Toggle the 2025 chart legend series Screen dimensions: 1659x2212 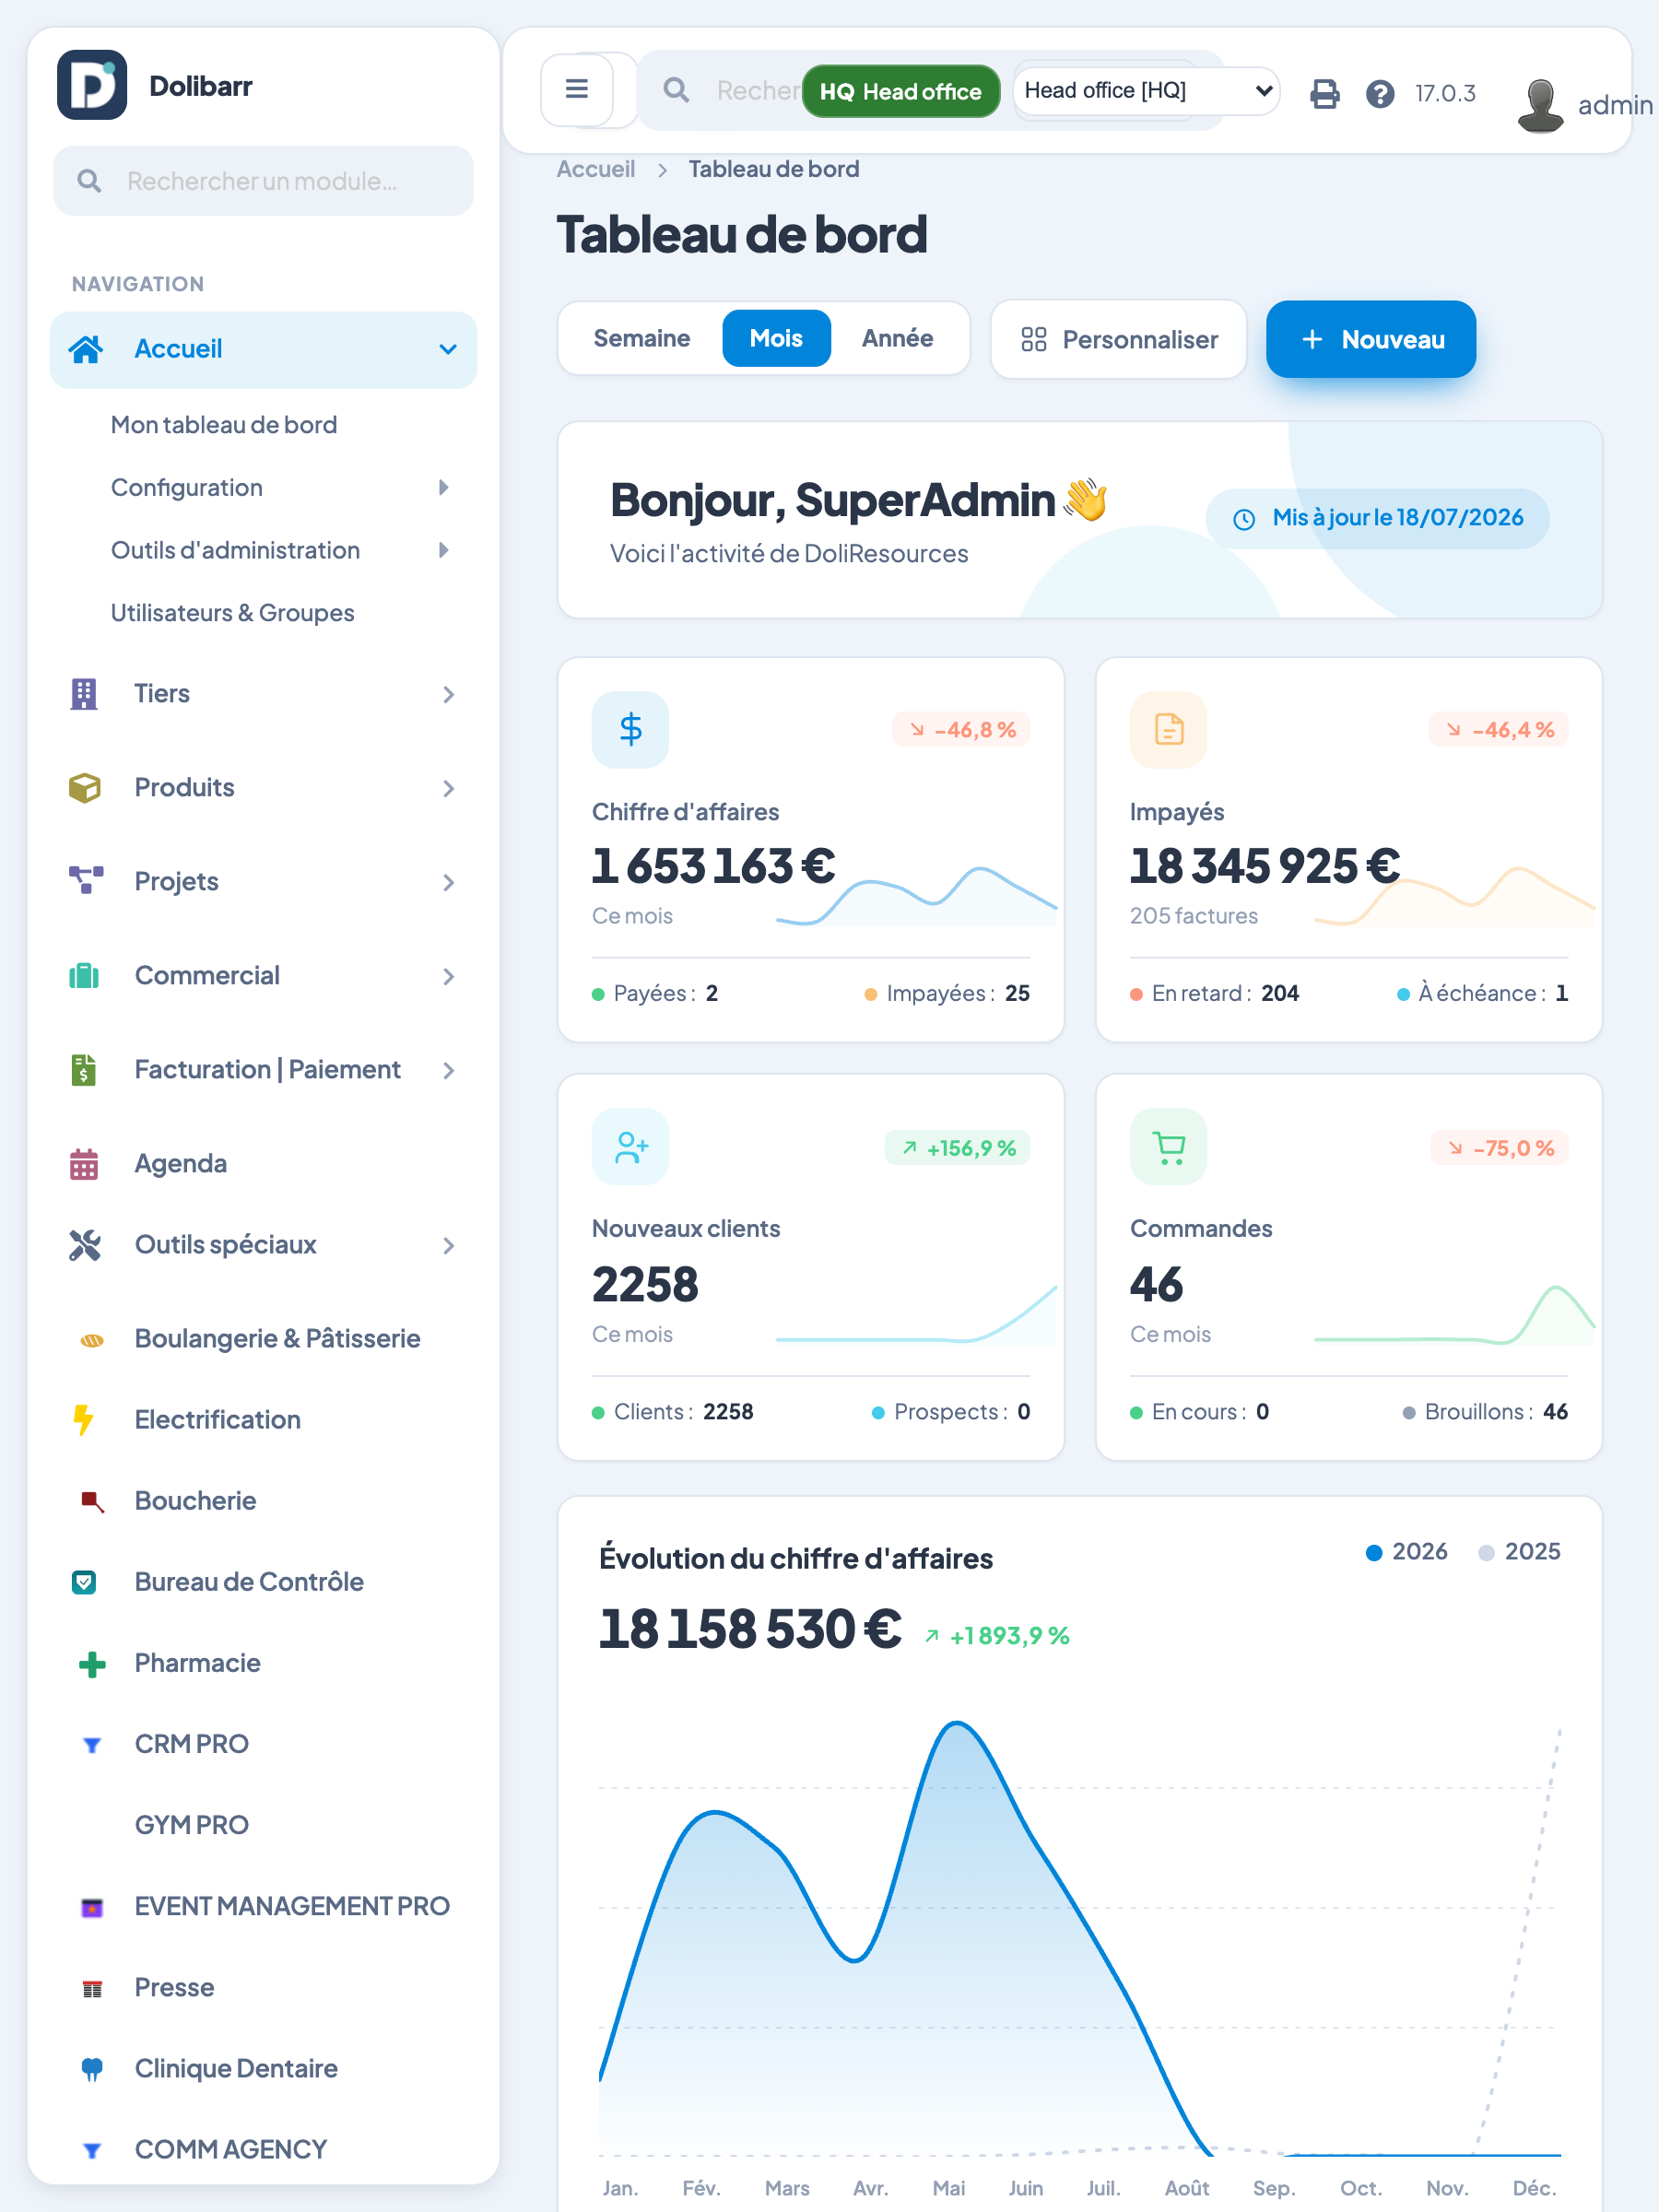[x=1520, y=1552]
